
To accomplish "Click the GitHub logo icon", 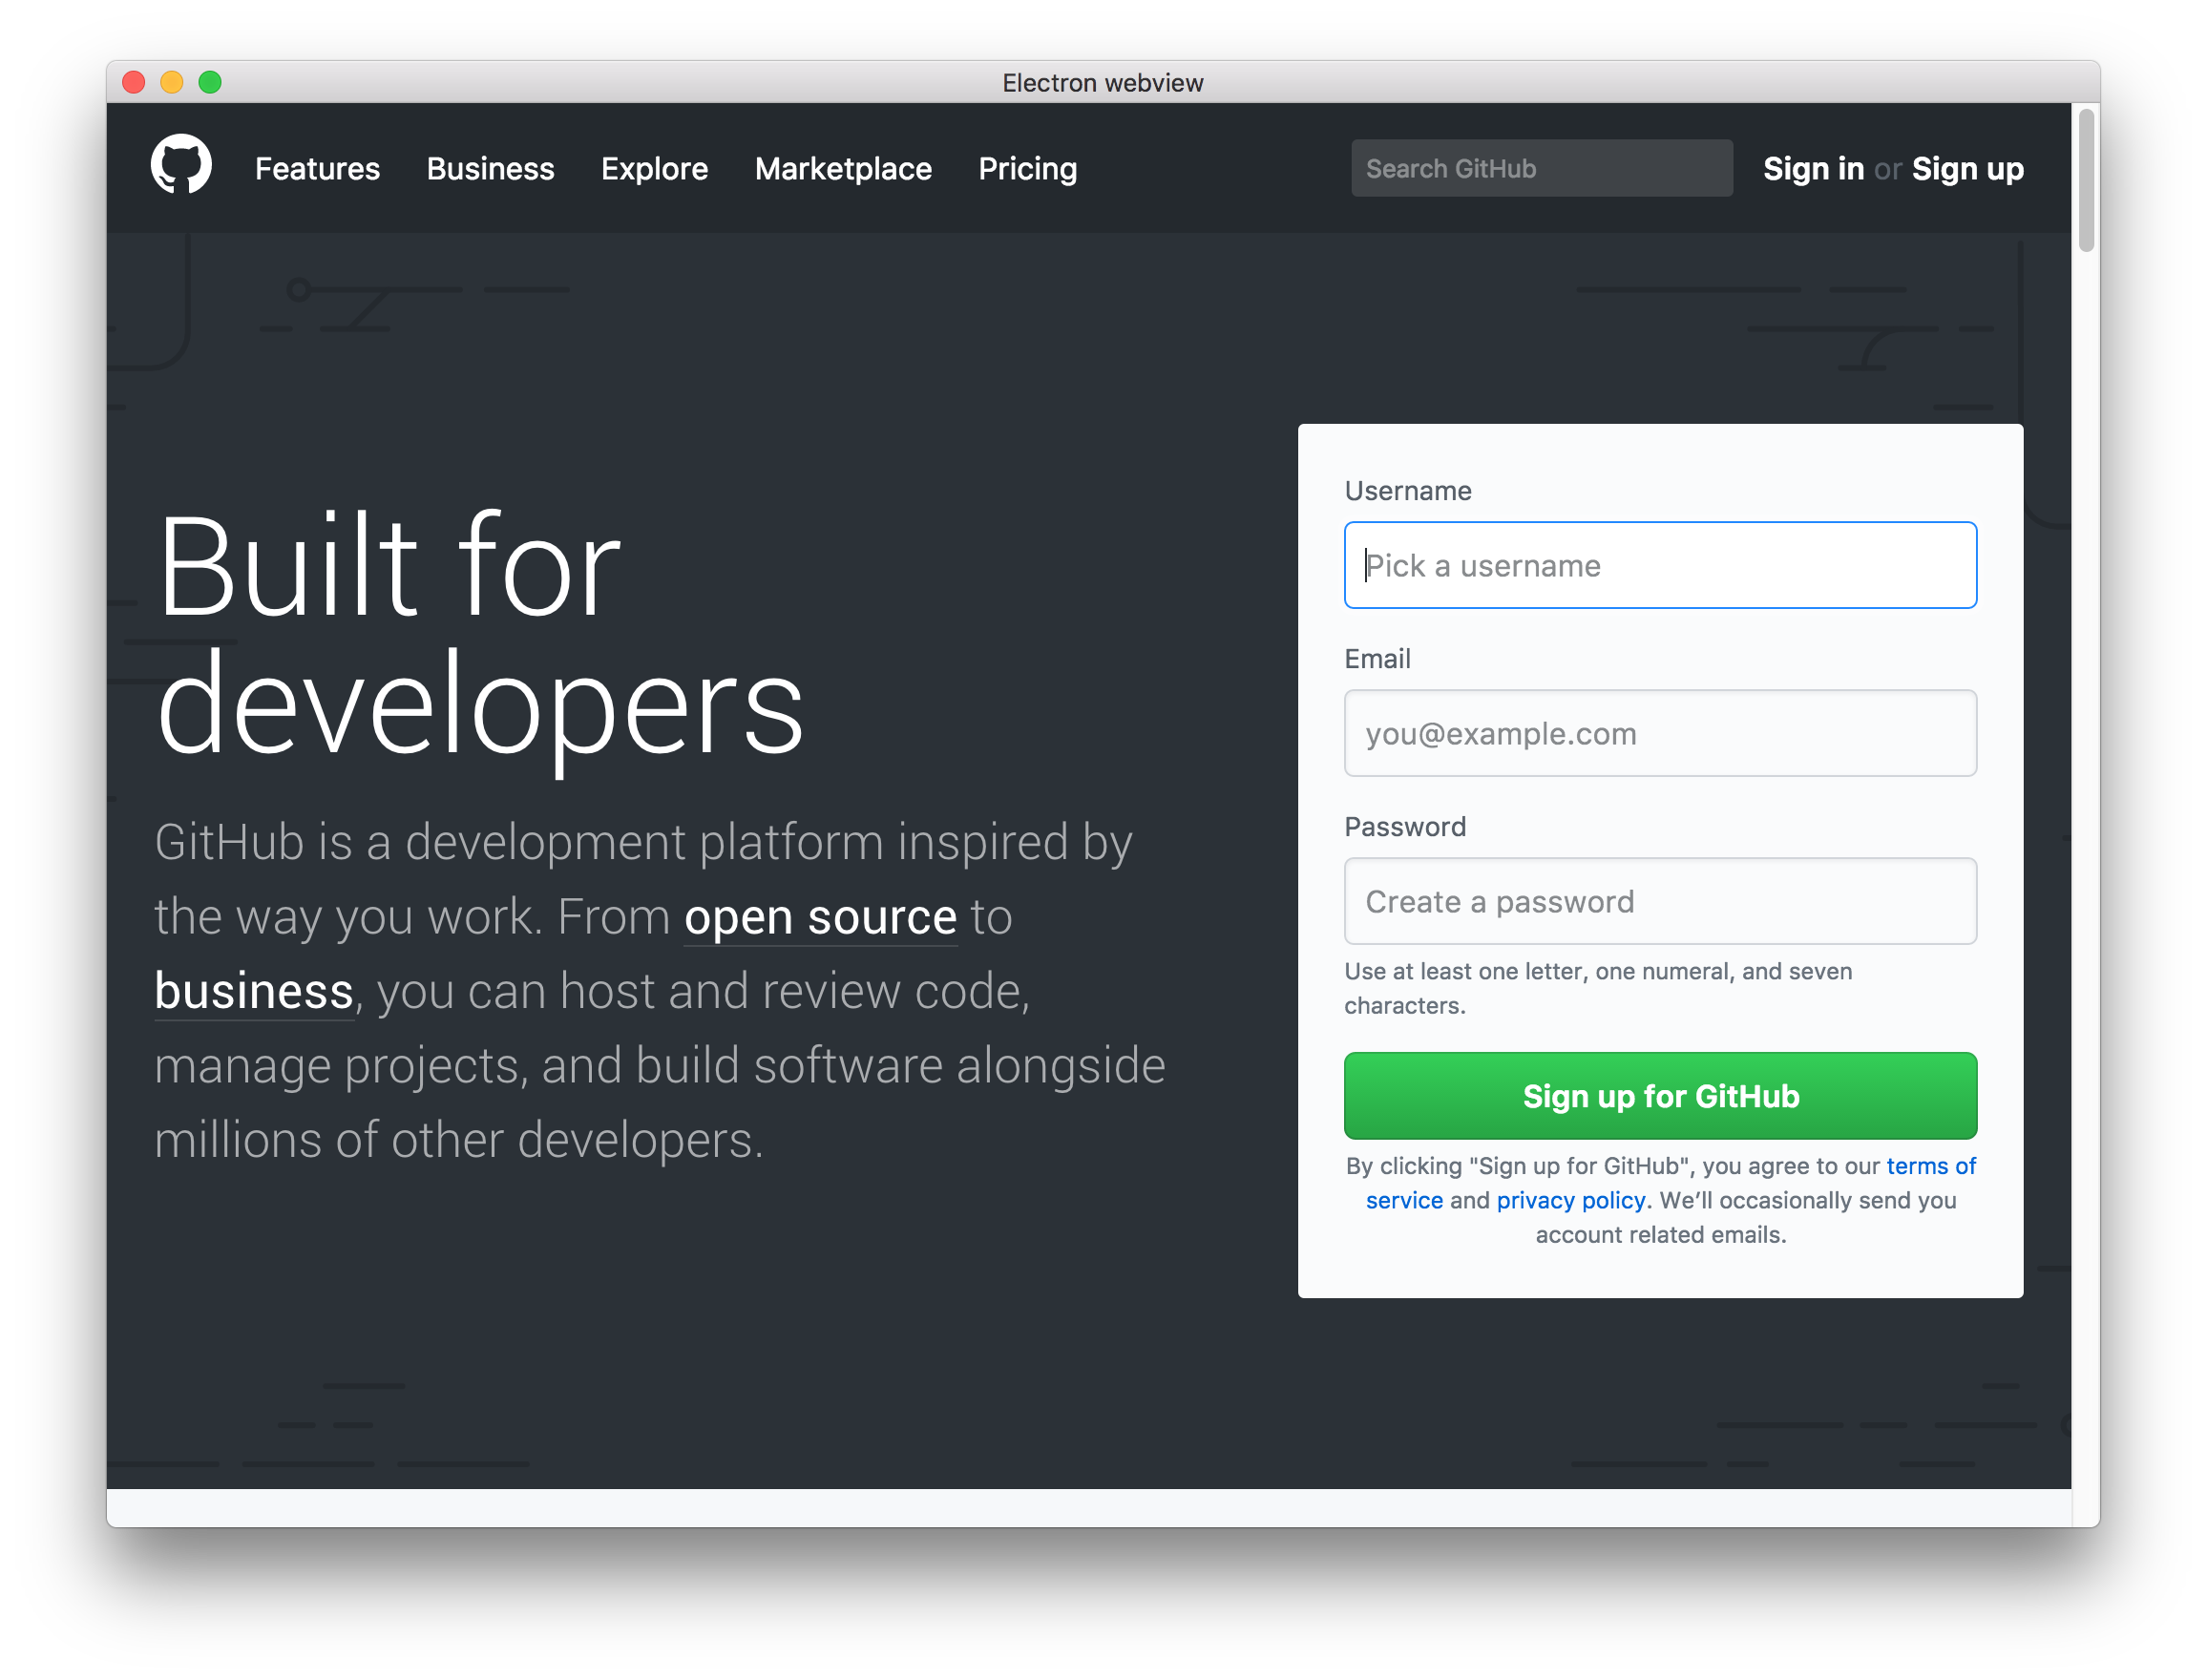I will (x=183, y=168).
